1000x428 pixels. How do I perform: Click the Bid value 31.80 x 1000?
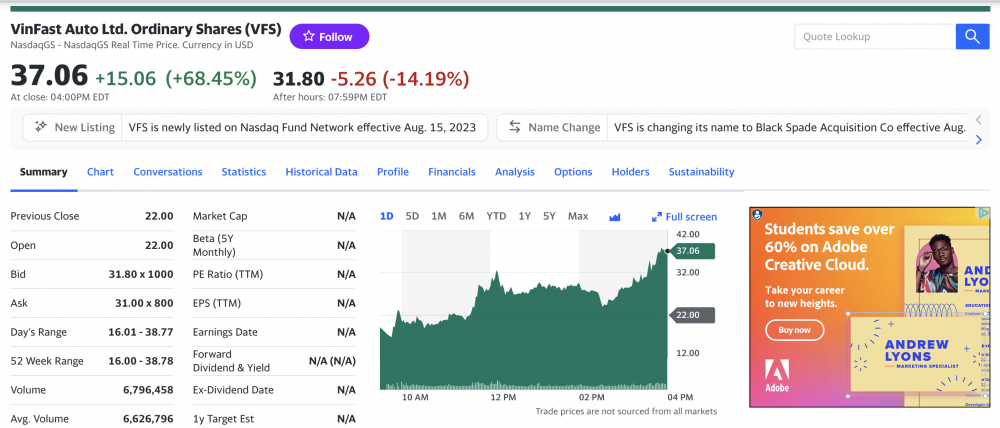point(141,274)
